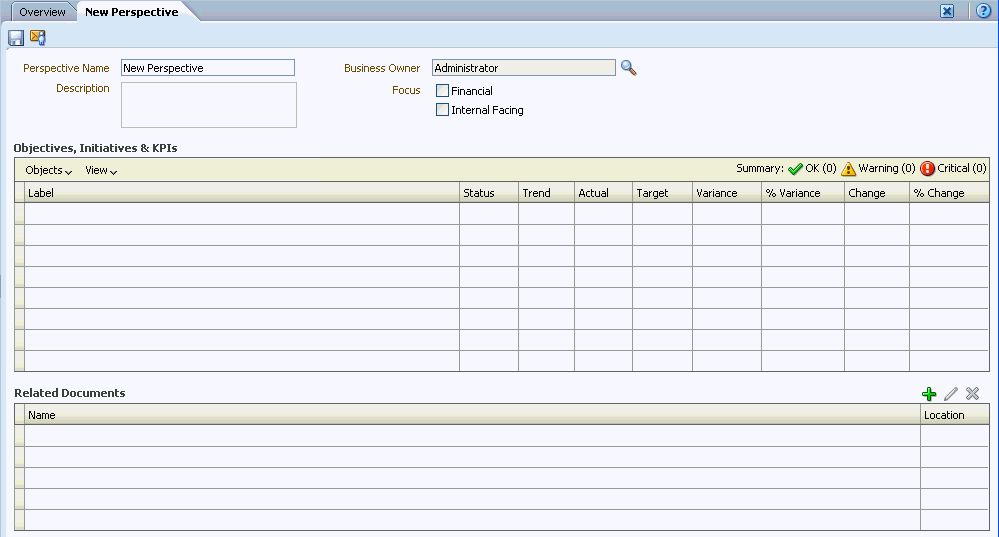Image resolution: width=999 pixels, height=537 pixels.
Task: Click the Actual column header
Action: (x=603, y=192)
